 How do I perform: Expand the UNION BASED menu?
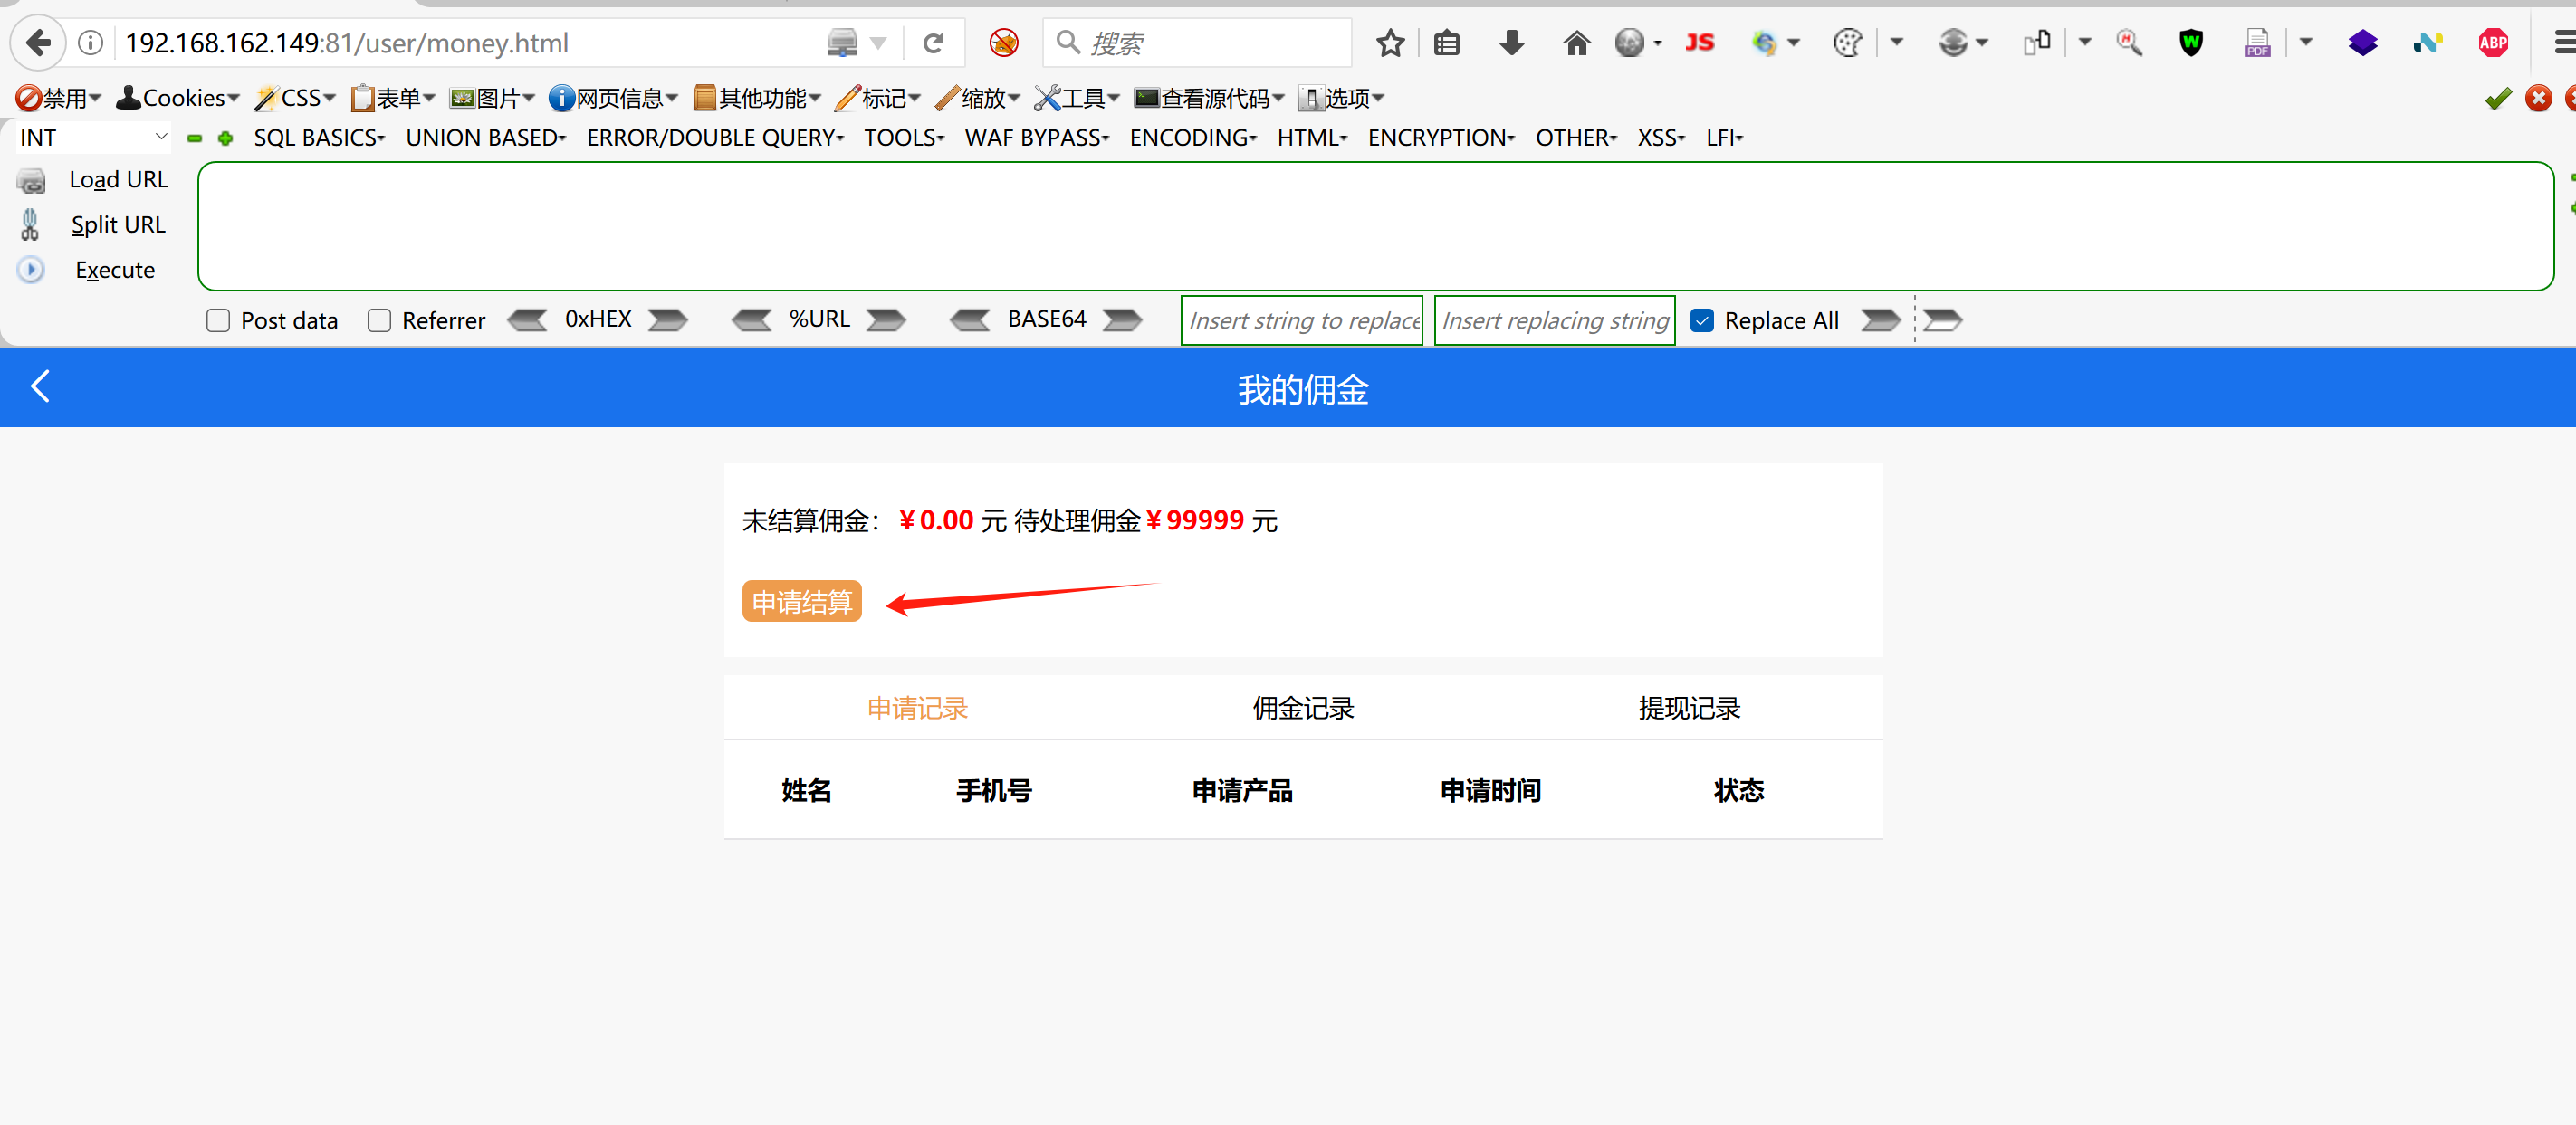(x=485, y=138)
